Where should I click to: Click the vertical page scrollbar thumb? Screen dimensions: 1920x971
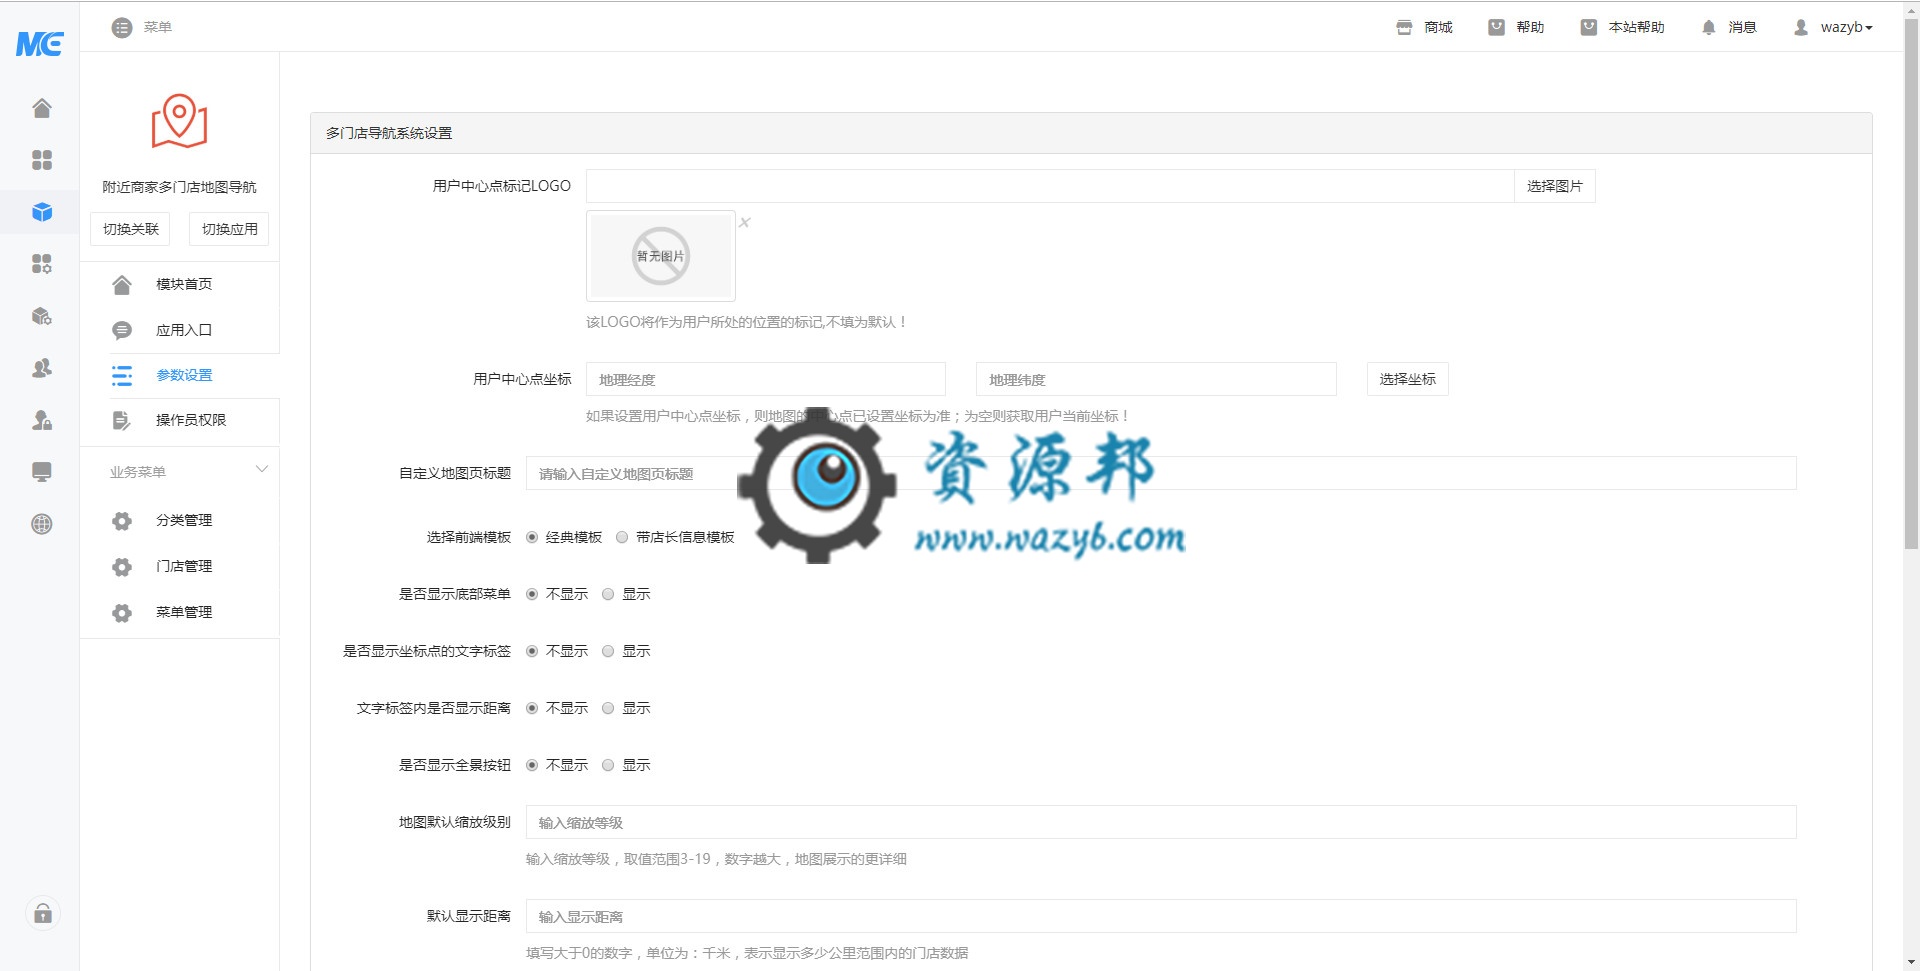point(1911,282)
